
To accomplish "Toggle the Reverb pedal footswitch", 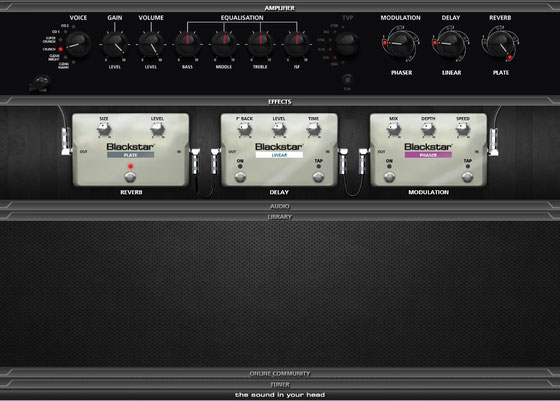I will coord(130,177).
